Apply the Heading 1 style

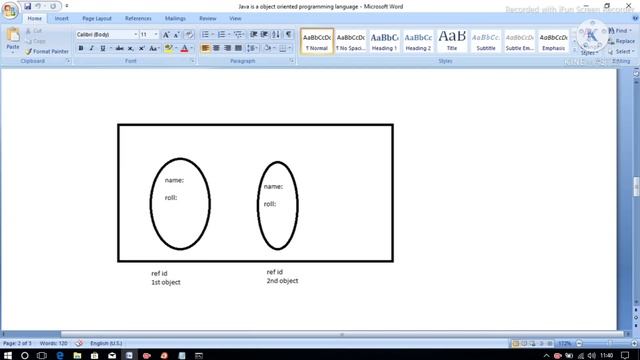(x=384, y=41)
